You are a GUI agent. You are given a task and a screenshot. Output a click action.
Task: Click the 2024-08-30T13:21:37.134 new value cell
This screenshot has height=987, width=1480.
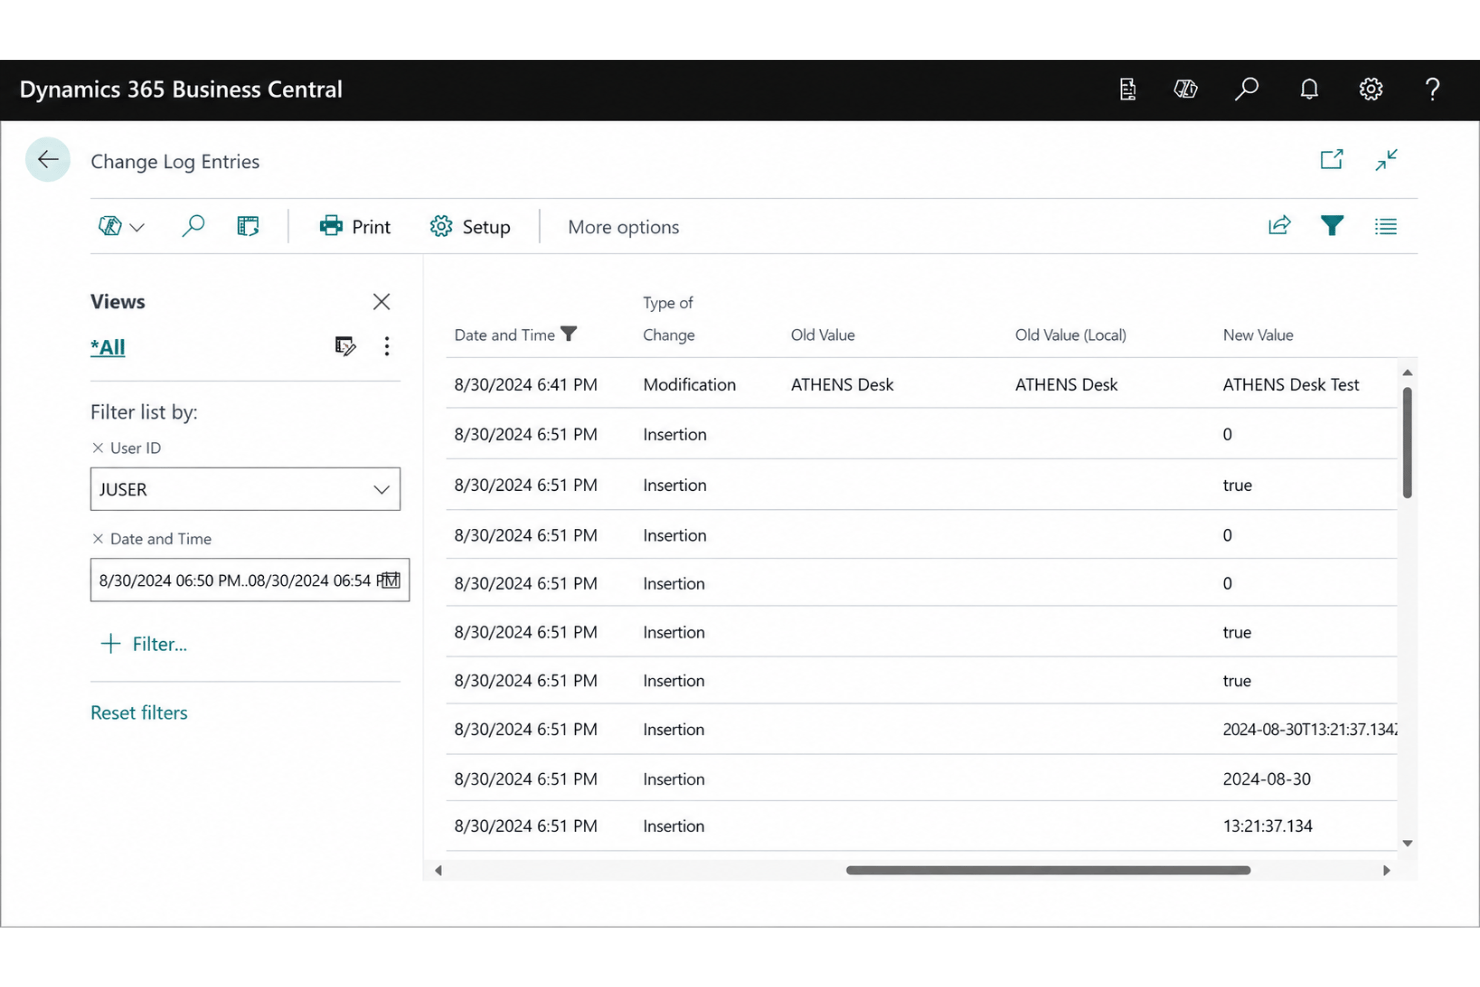[1310, 730]
